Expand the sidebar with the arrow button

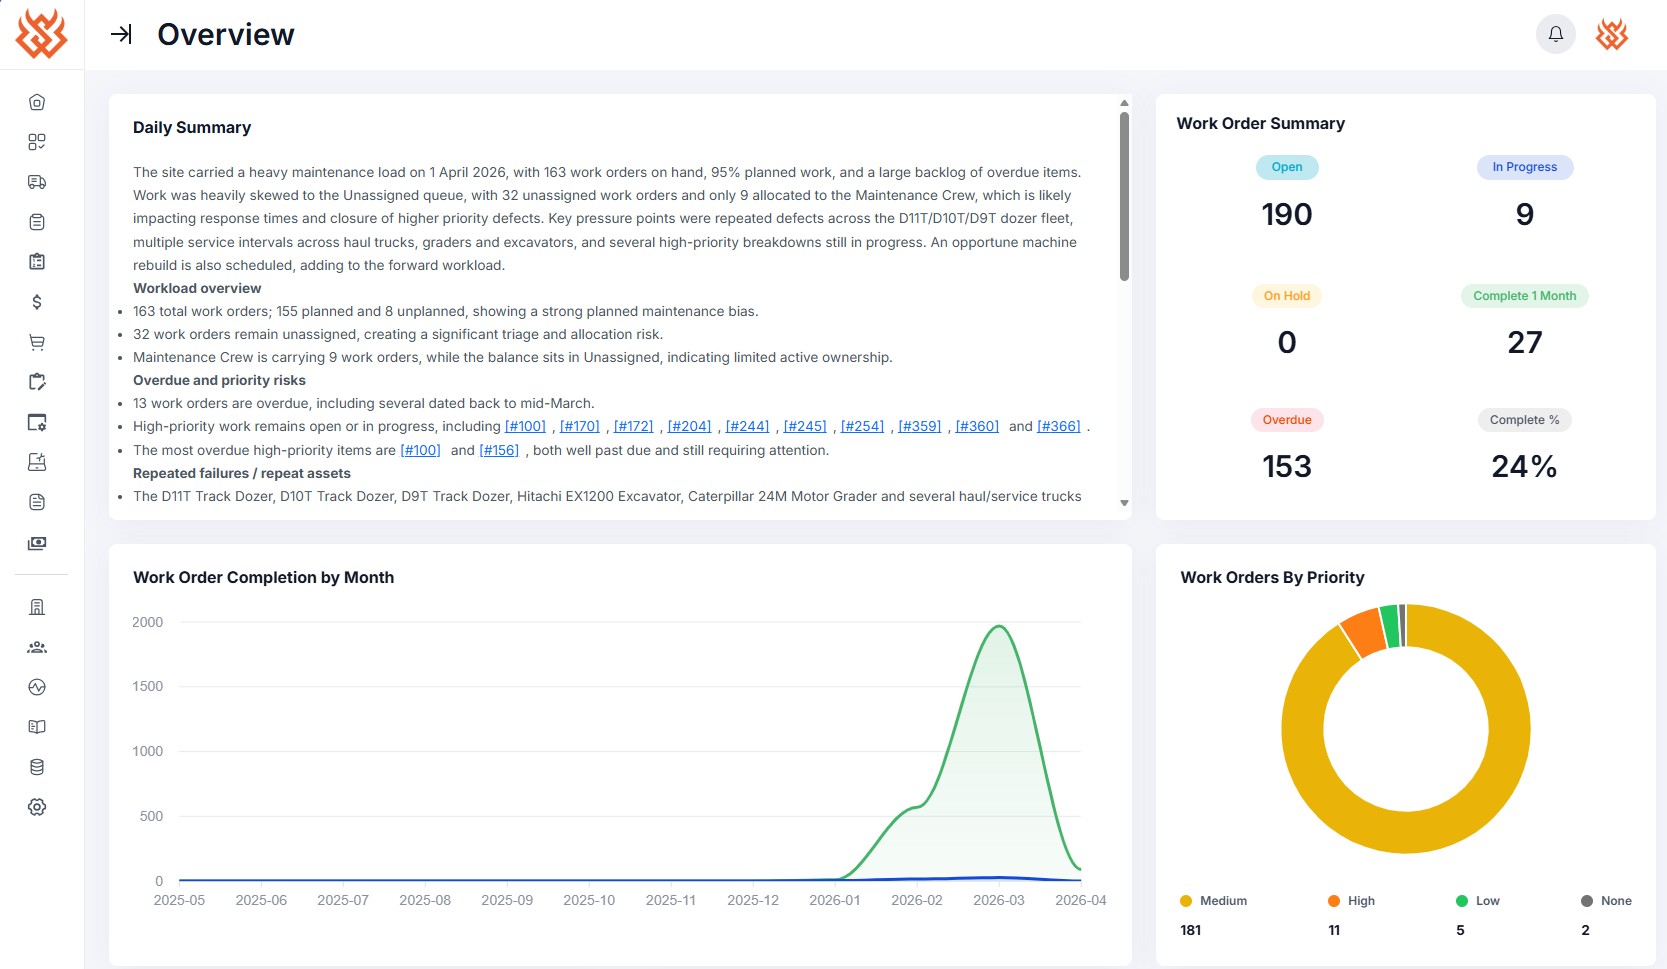[121, 34]
